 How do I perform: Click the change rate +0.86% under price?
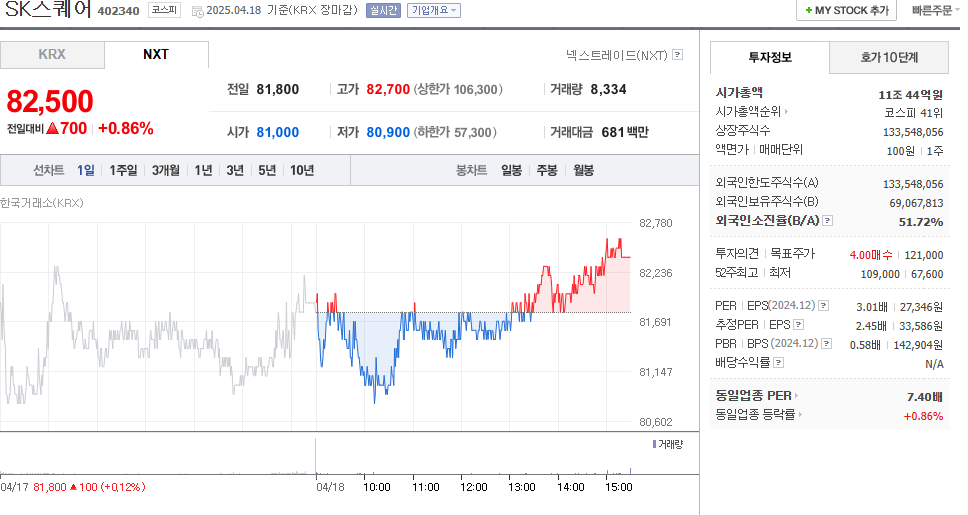point(125,128)
